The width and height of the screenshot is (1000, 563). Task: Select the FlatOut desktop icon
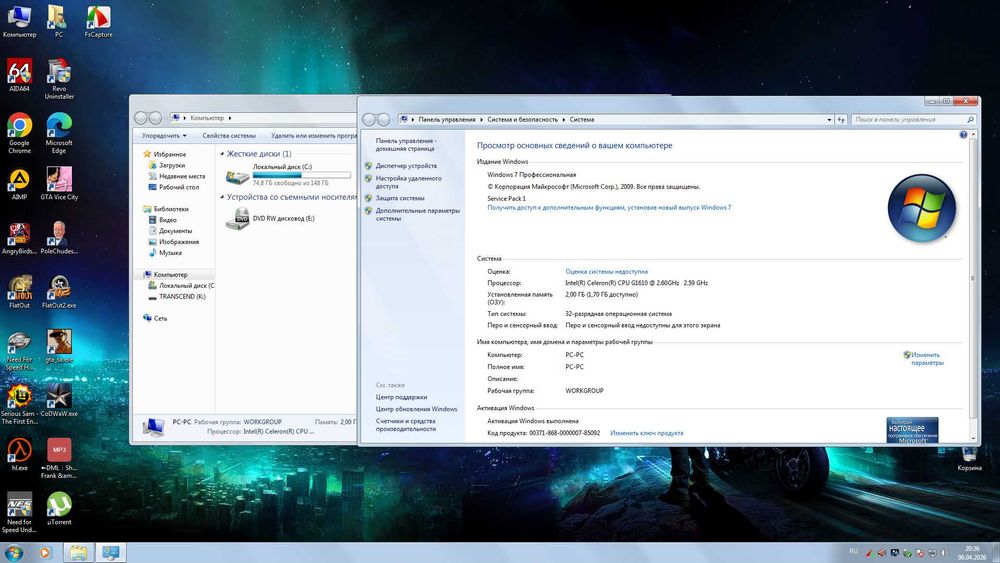tap(19, 289)
